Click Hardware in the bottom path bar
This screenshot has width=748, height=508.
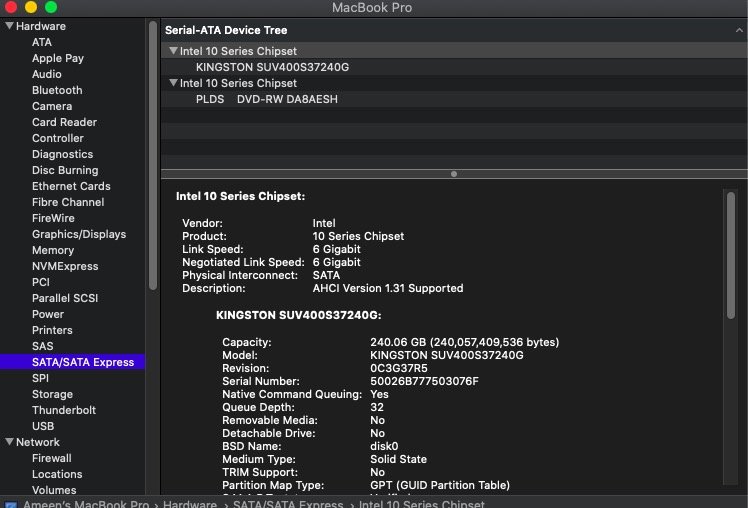point(190,504)
